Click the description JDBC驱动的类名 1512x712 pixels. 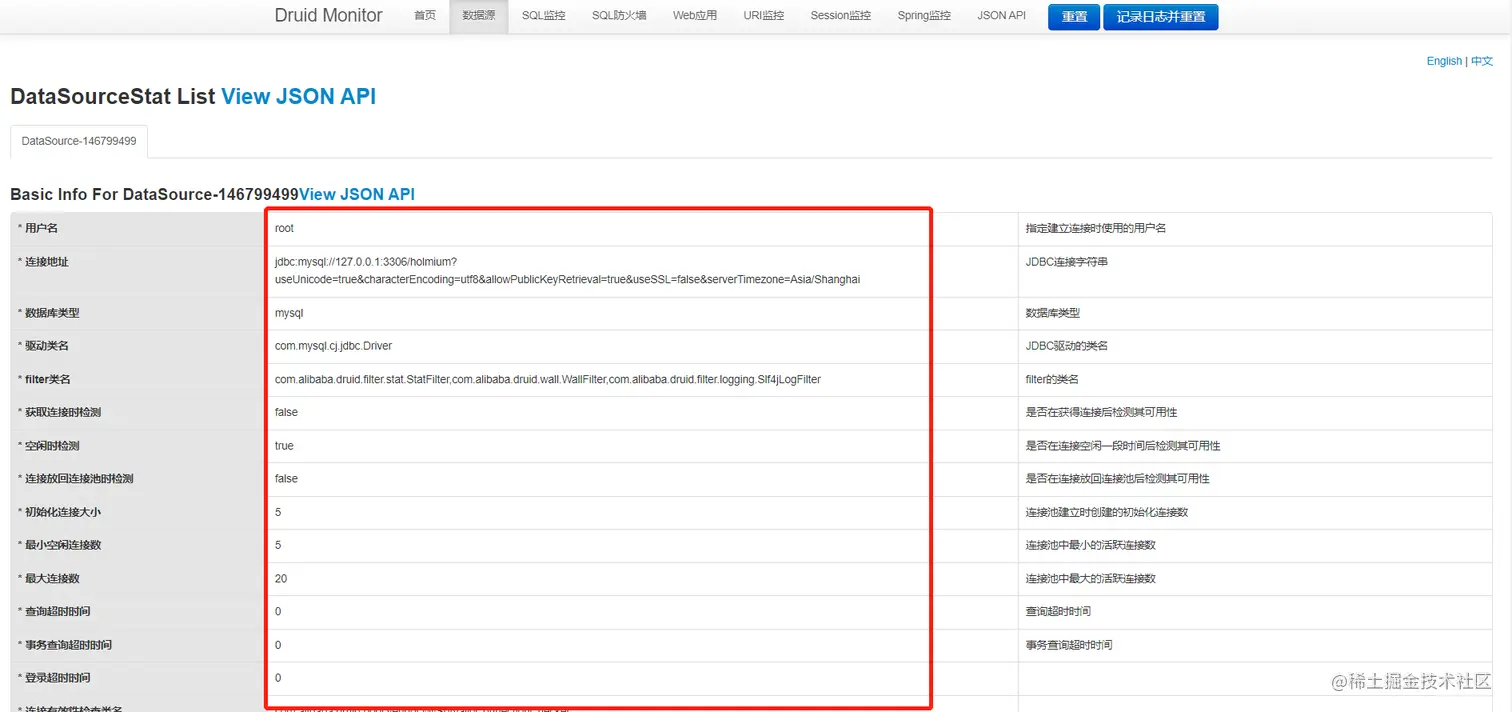[1067, 346]
